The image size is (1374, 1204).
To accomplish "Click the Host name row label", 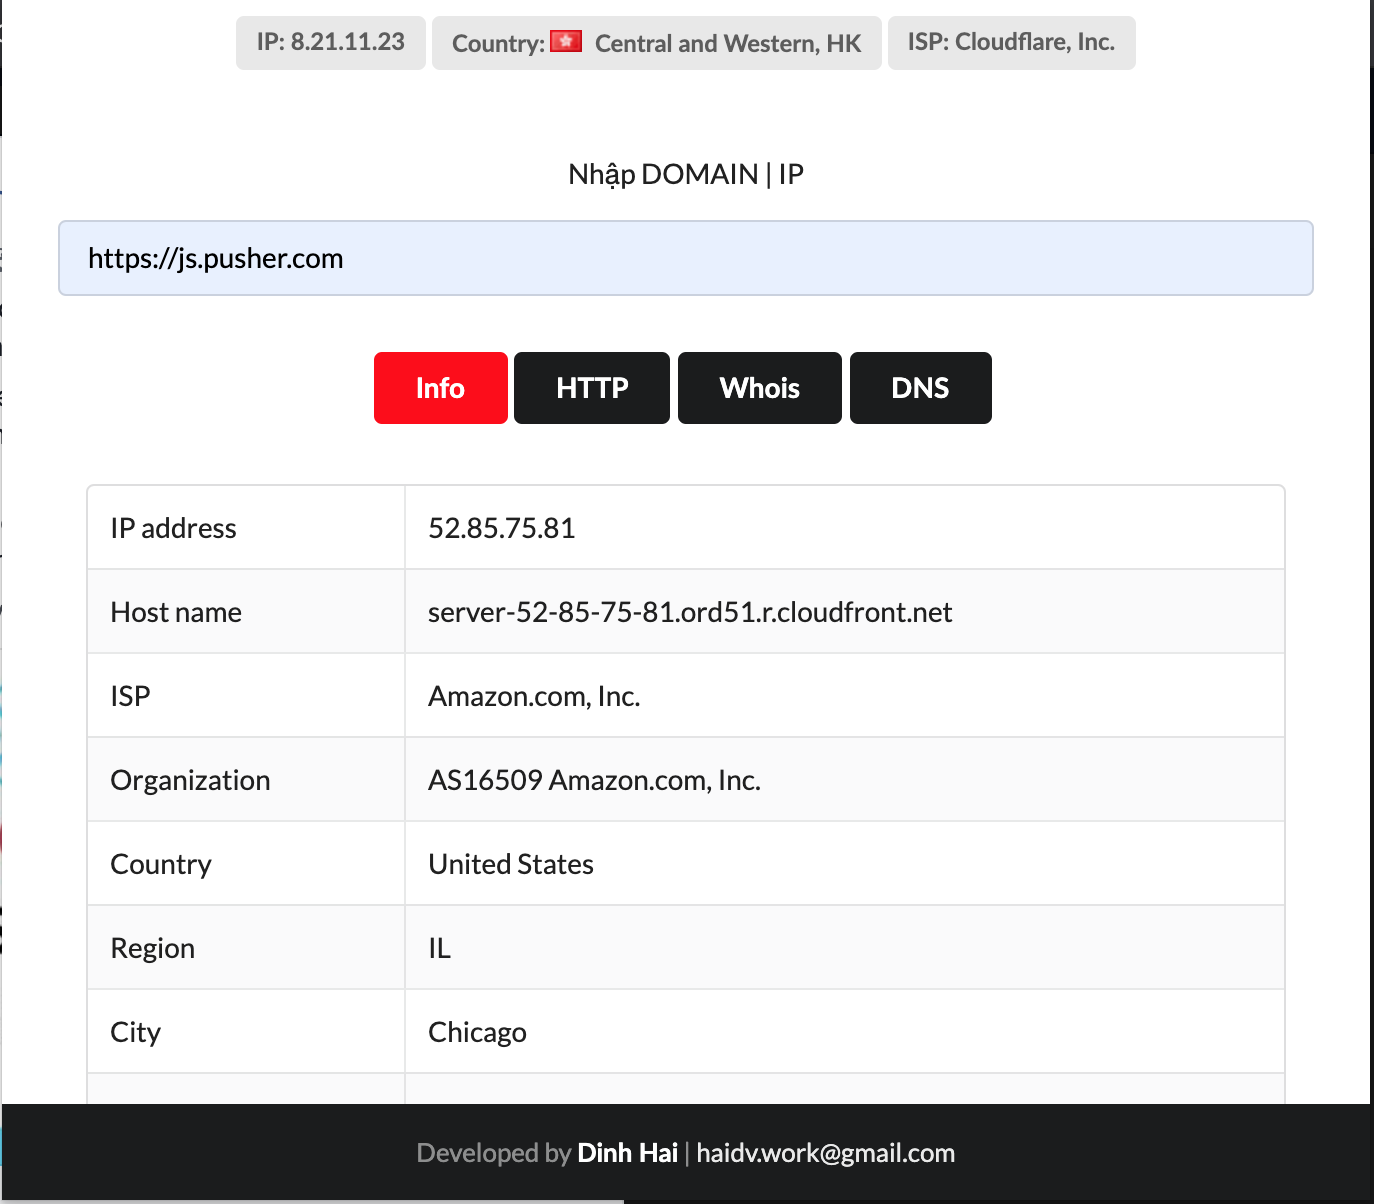I will point(176,612).
